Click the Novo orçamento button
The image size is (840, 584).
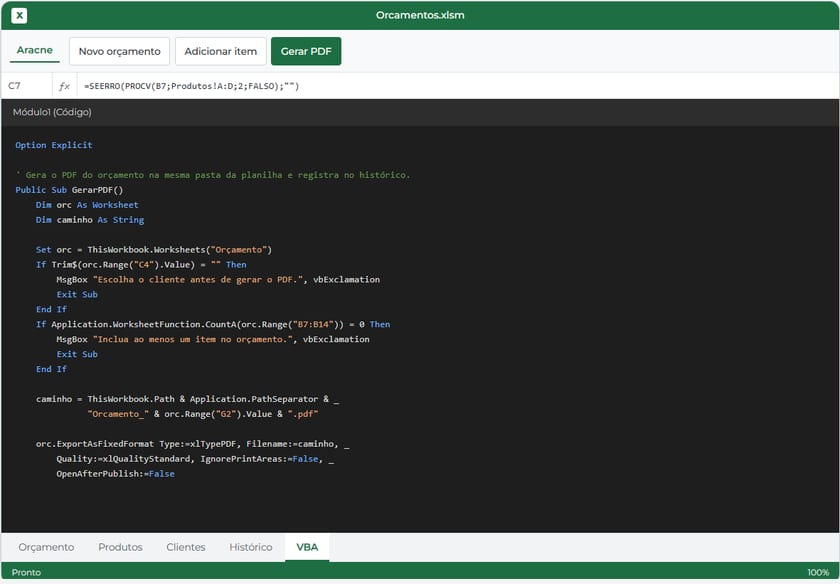point(119,51)
